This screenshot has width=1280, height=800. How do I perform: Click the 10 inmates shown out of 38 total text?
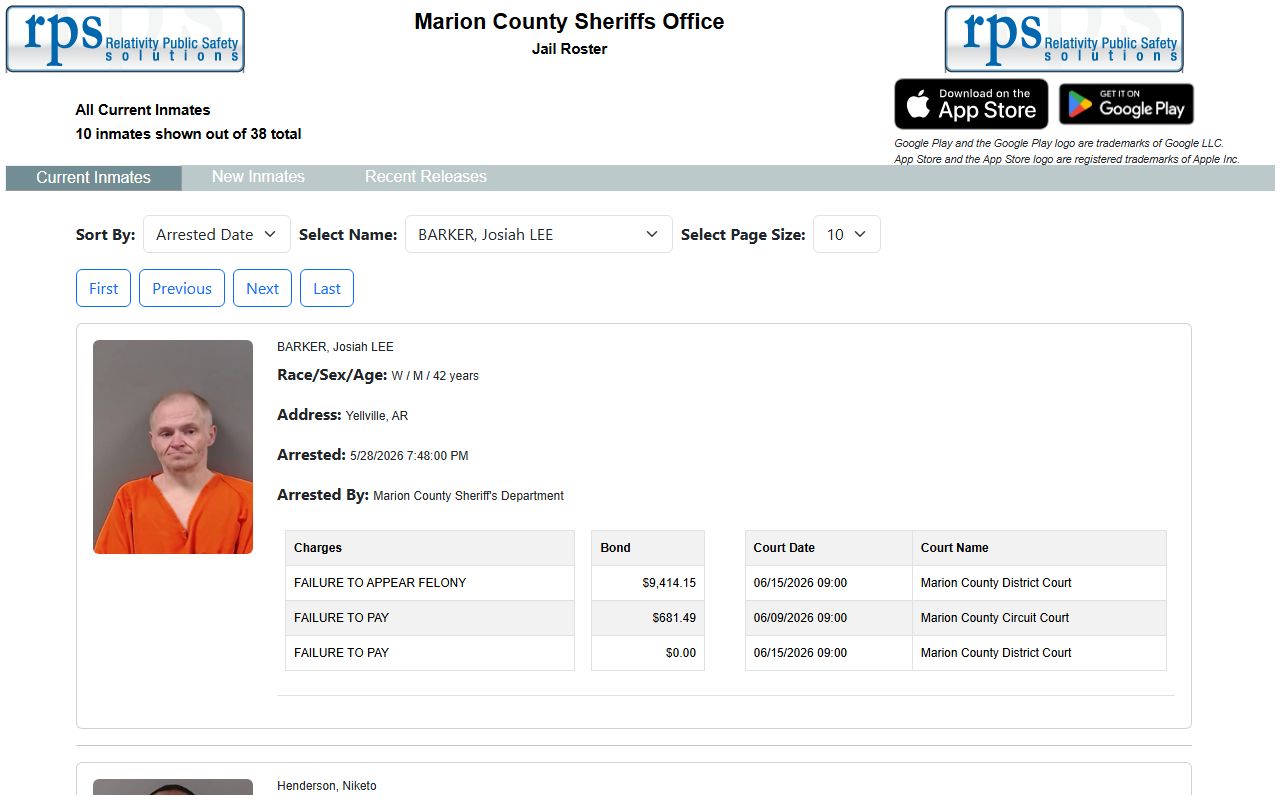tap(188, 134)
